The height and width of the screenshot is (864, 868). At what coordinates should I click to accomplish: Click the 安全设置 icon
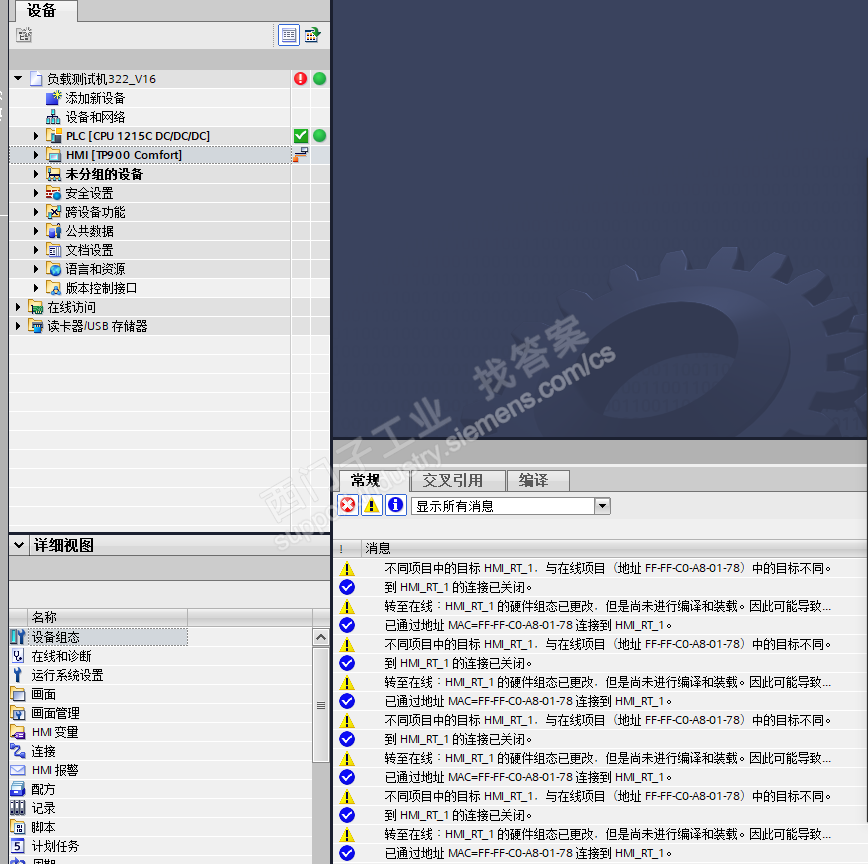pos(53,193)
